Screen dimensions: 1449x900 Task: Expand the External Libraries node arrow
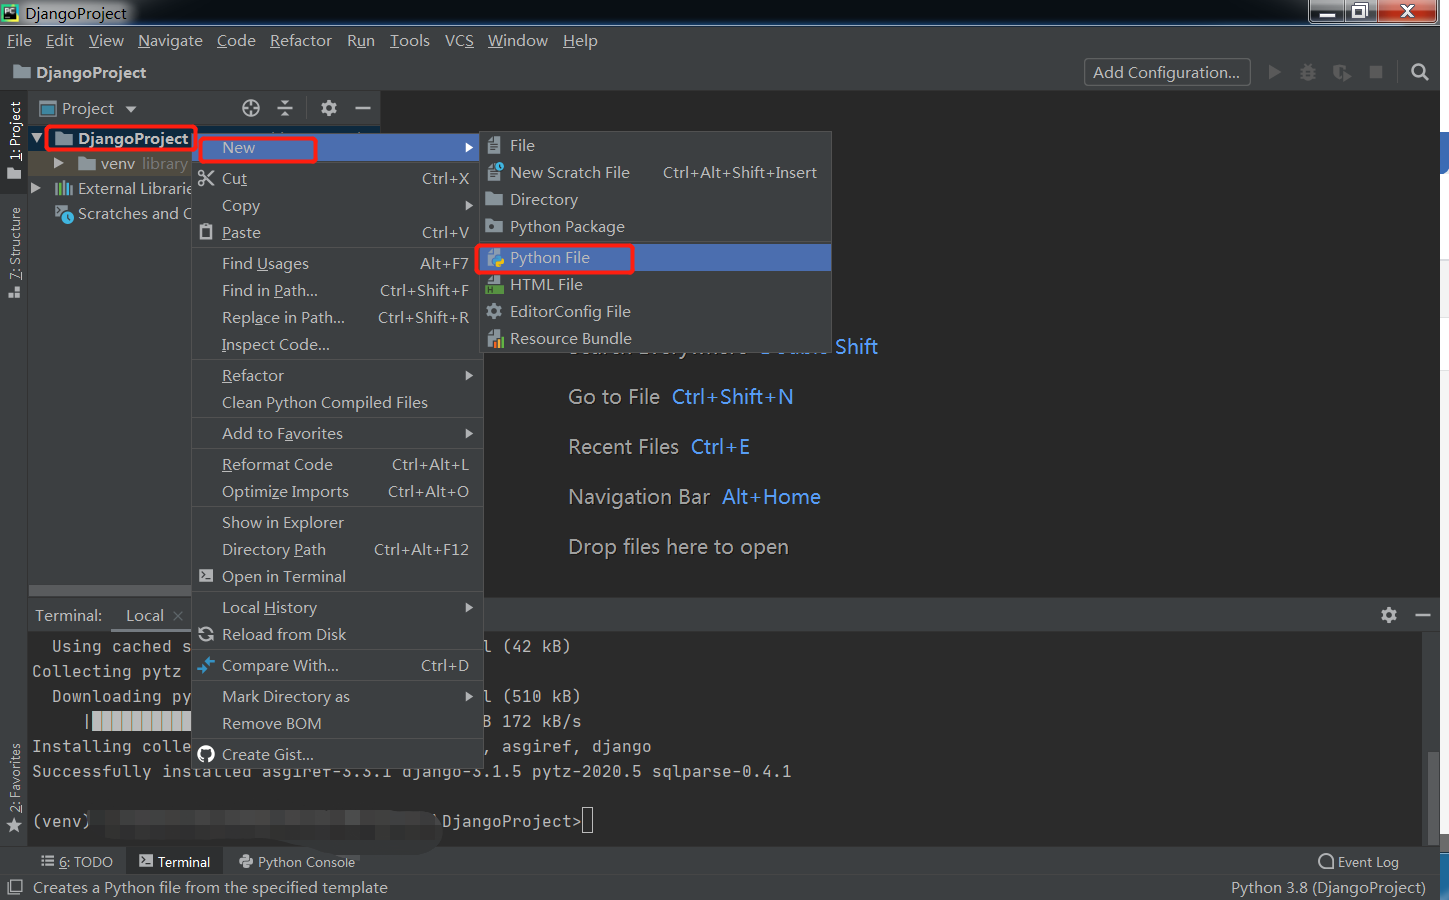(x=36, y=188)
